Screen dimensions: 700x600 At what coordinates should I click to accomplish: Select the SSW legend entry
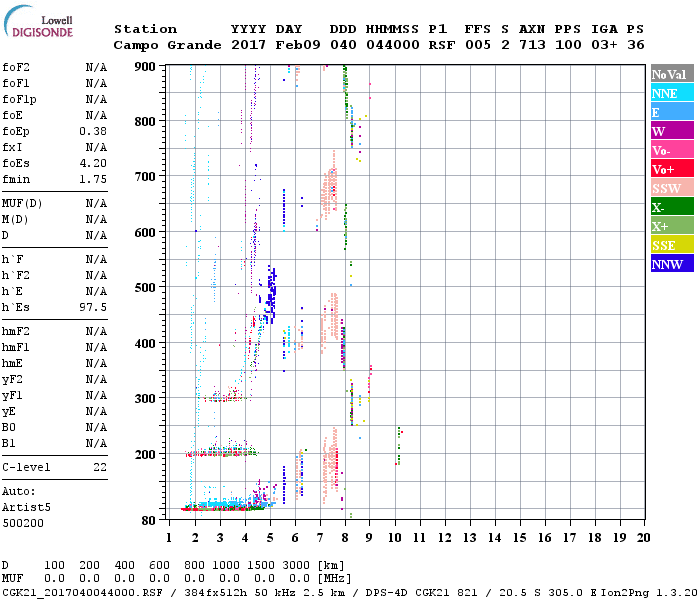671,188
